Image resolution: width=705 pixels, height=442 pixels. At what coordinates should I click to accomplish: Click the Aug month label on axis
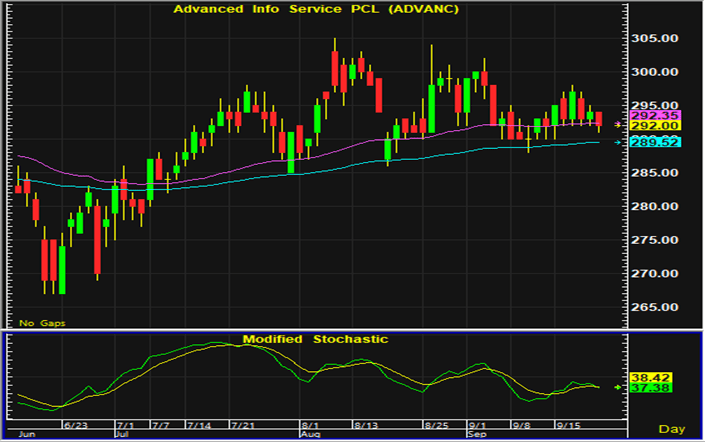[x=310, y=436]
